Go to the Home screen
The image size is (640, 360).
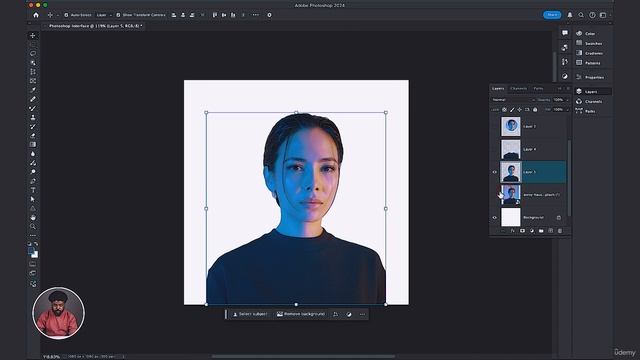(36, 15)
